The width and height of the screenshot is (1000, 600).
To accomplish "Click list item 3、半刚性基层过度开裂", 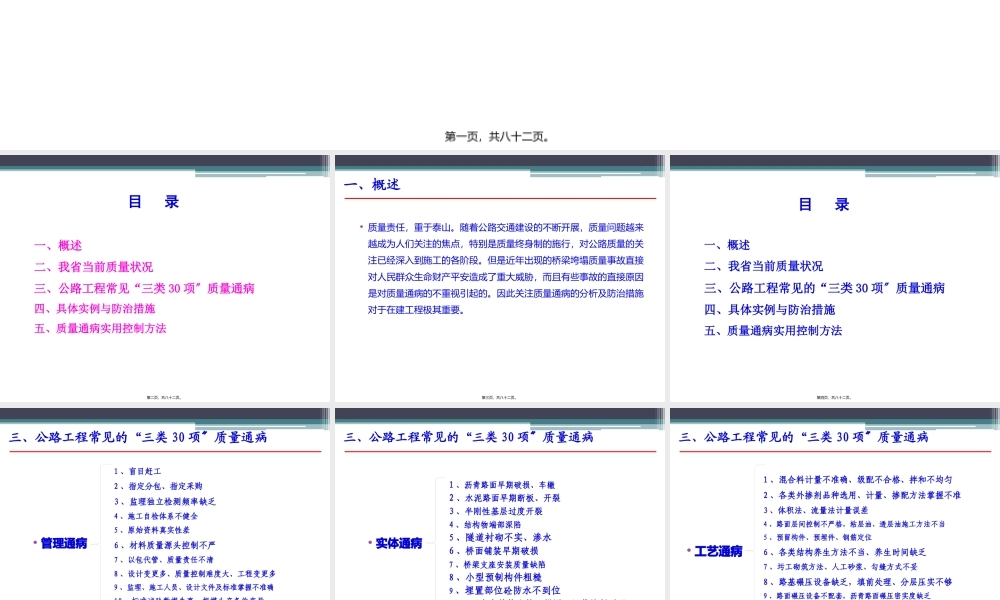I will [x=496, y=511].
